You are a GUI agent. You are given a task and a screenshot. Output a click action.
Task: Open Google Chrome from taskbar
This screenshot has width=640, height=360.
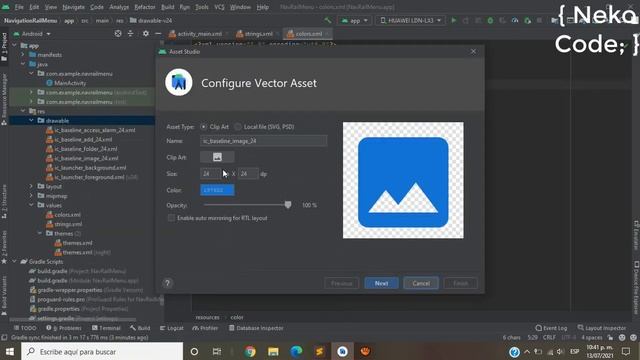pyautogui.click(x=250, y=351)
